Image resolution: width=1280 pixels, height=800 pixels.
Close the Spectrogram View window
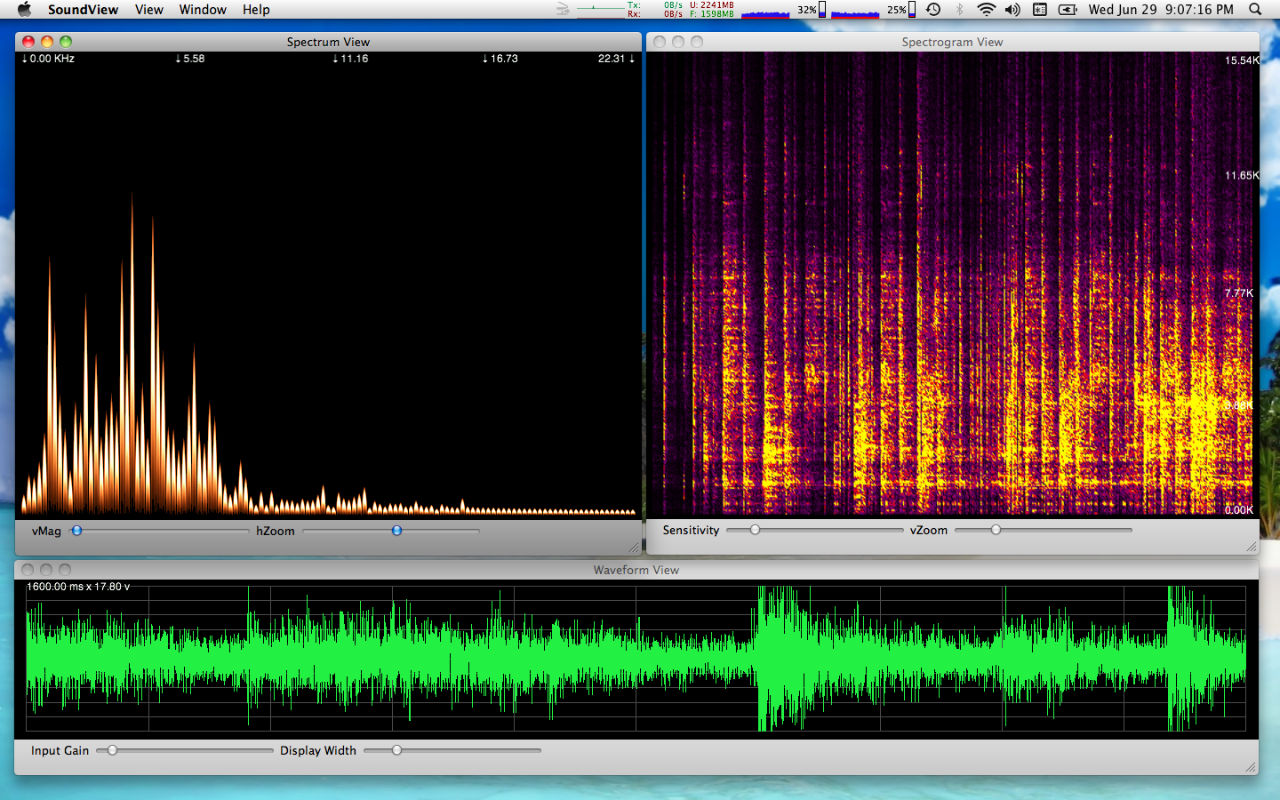pos(659,42)
